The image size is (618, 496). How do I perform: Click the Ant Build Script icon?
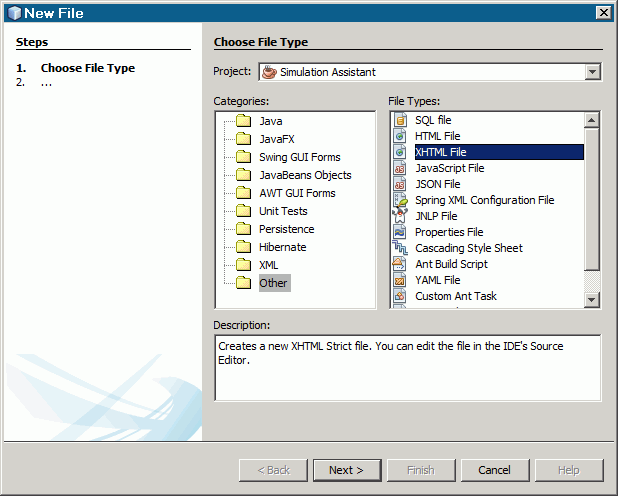(x=400, y=264)
